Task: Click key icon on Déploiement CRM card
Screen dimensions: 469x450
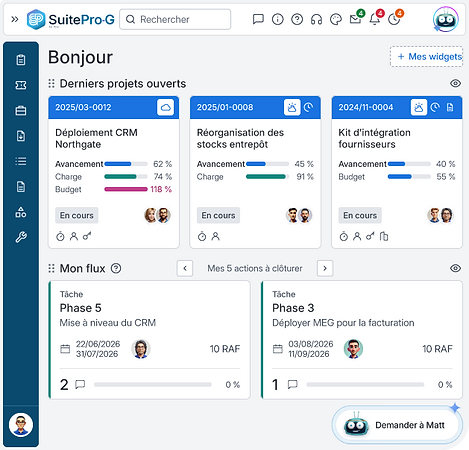Action: (87, 237)
